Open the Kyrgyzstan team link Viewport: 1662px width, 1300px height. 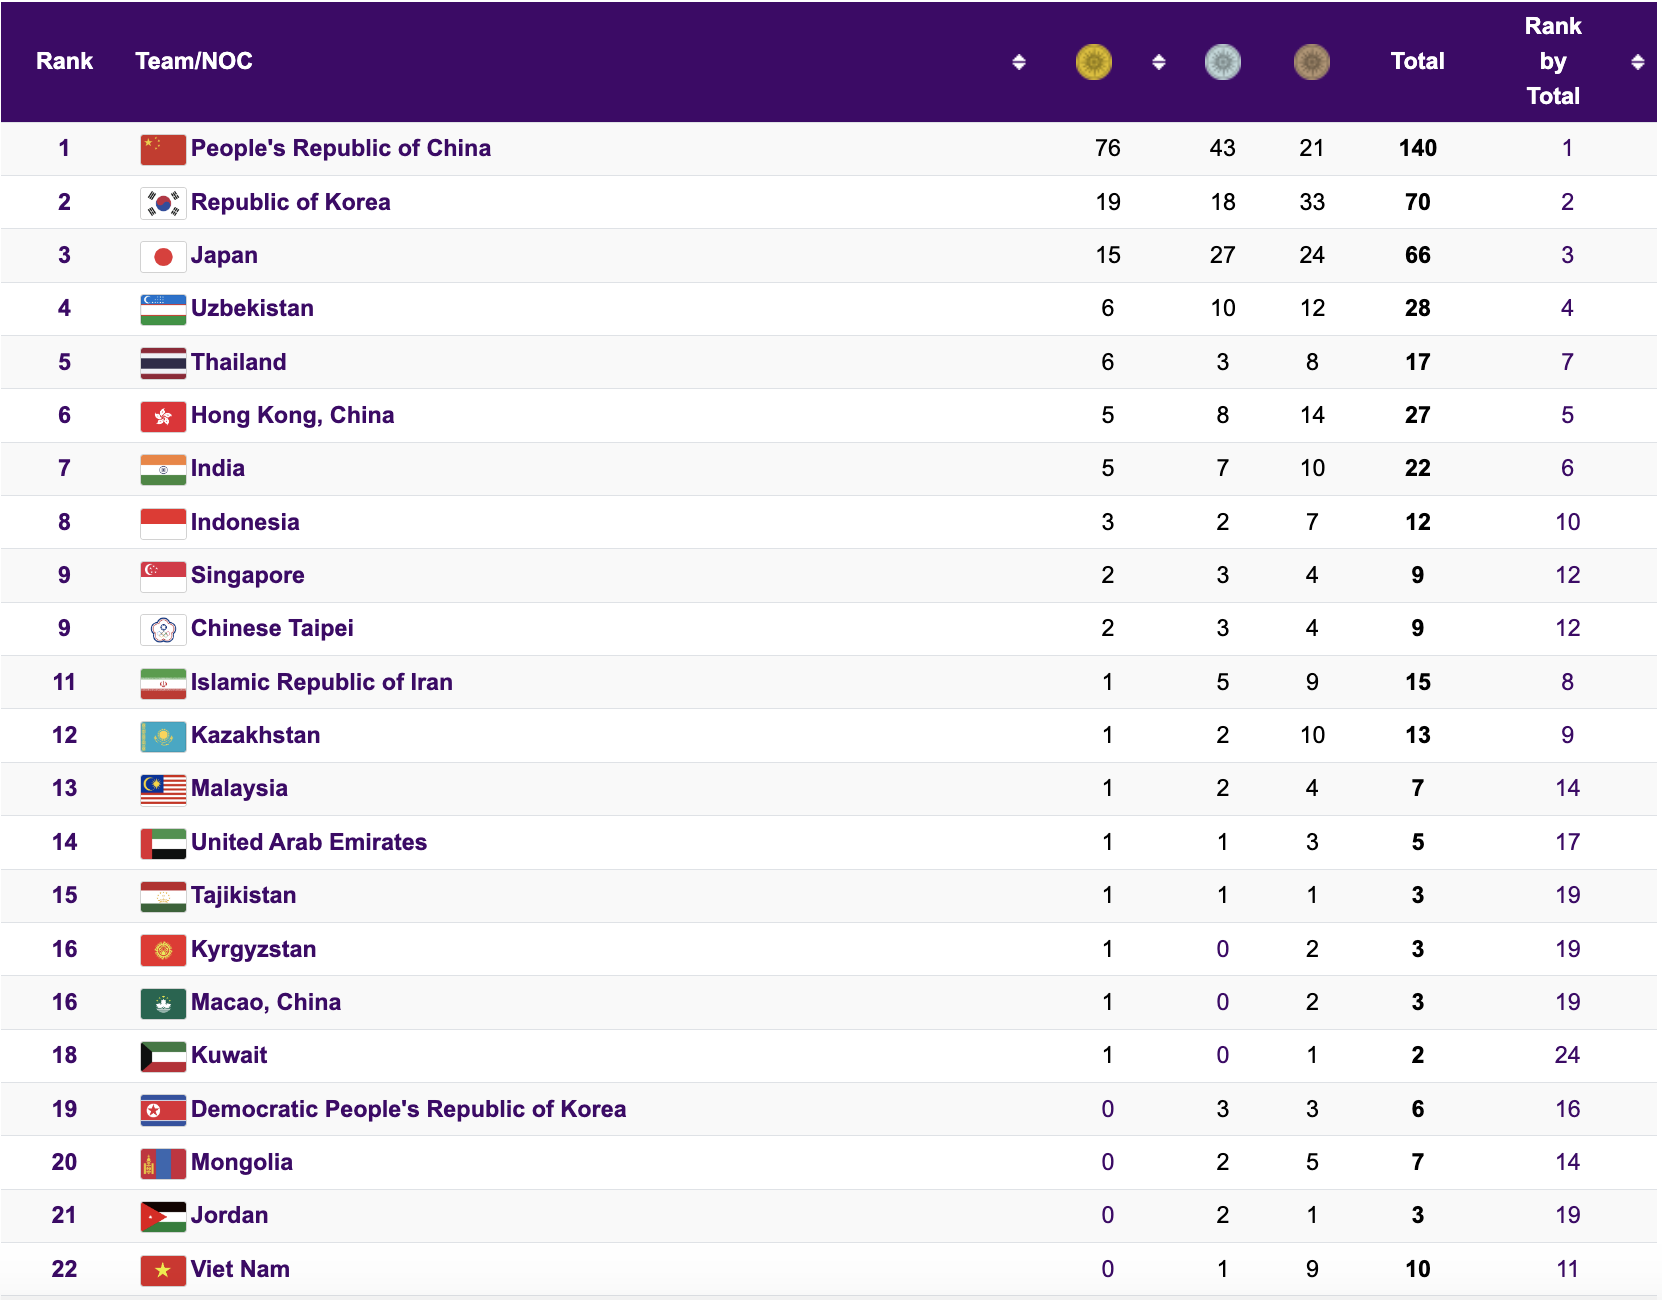pos(254,949)
